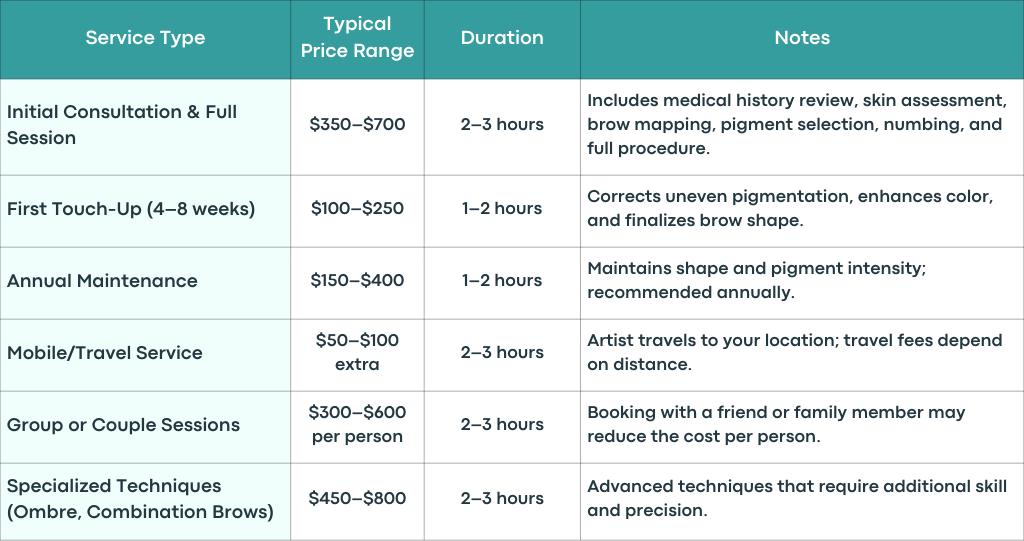The image size is (1024, 541).
Task: Select the Typical Price Range header
Action: coord(357,37)
